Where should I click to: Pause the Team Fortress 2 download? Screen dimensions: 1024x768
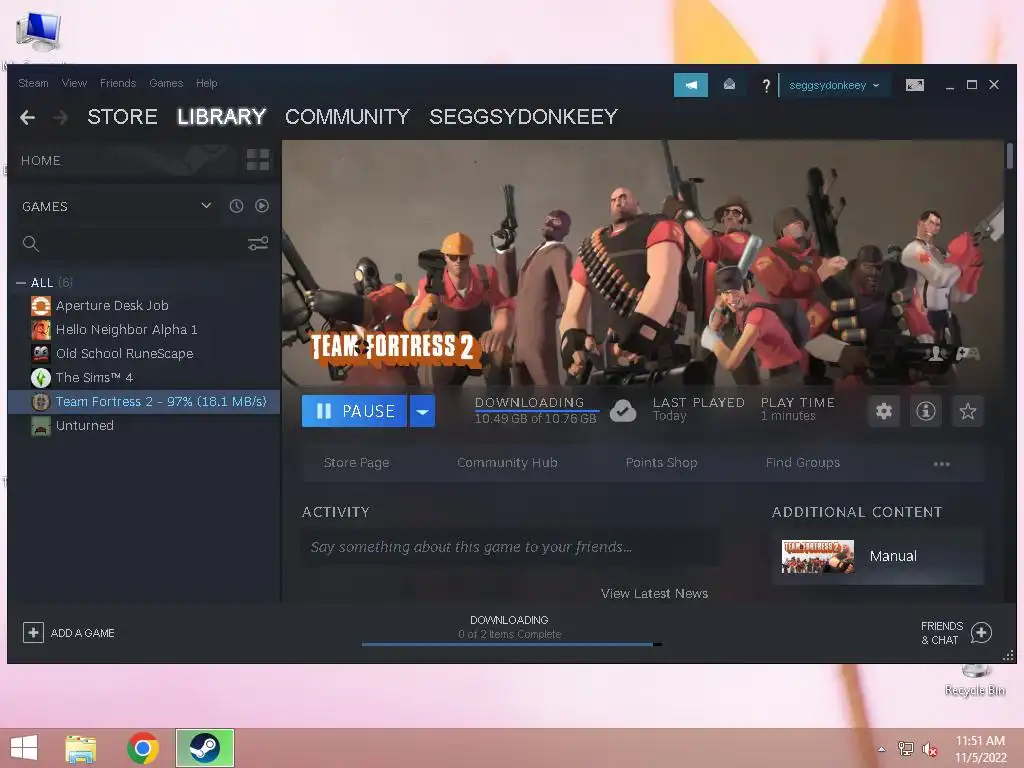354,411
